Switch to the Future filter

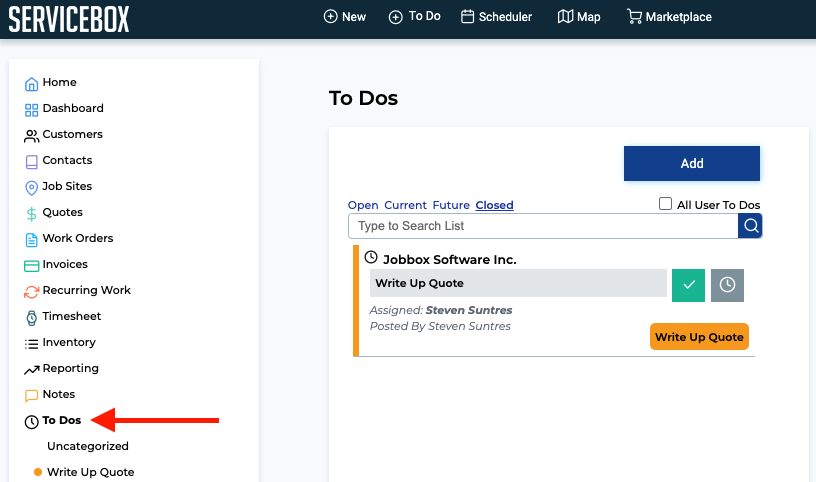(451, 205)
